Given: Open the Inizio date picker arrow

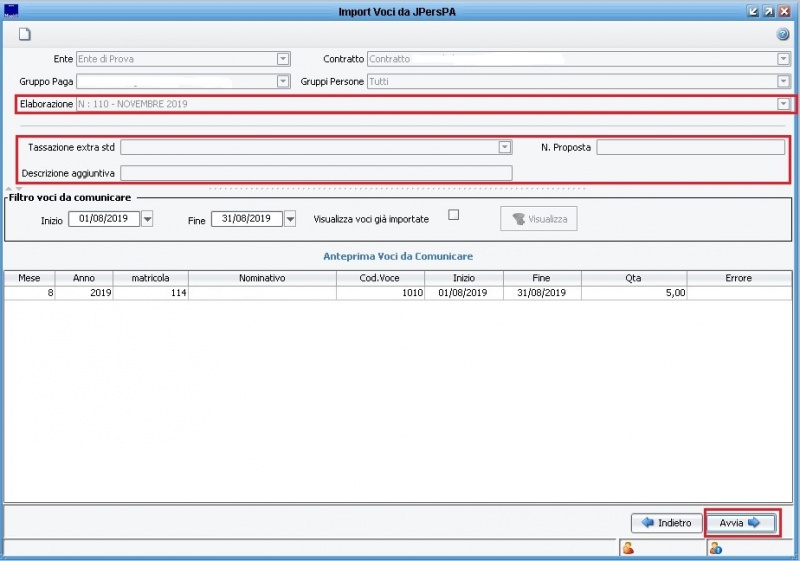Looking at the screenshot, I should coord(147,218).
